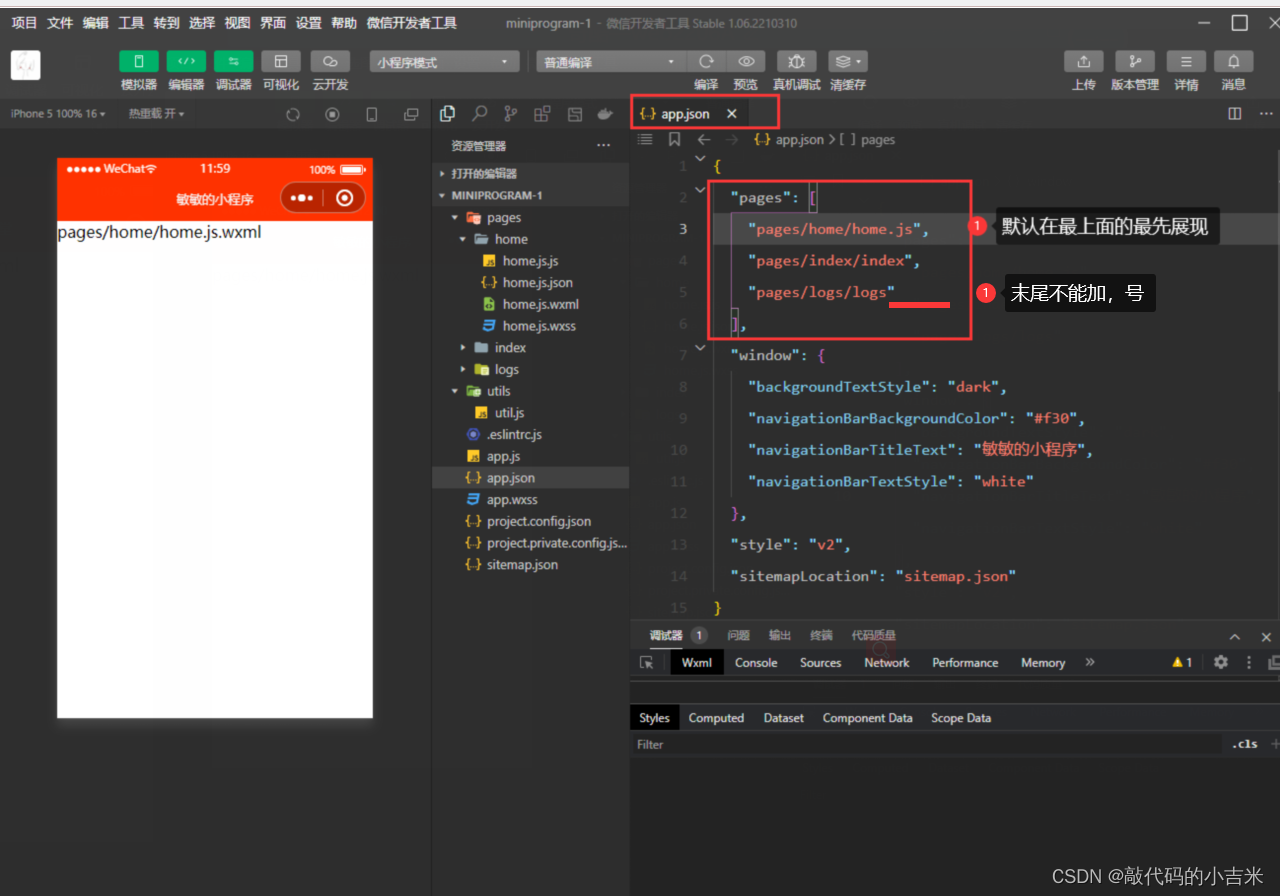Screen dimensions: 1280x896
Task: Click the simulator phone device icon
Action: point(372,115)
